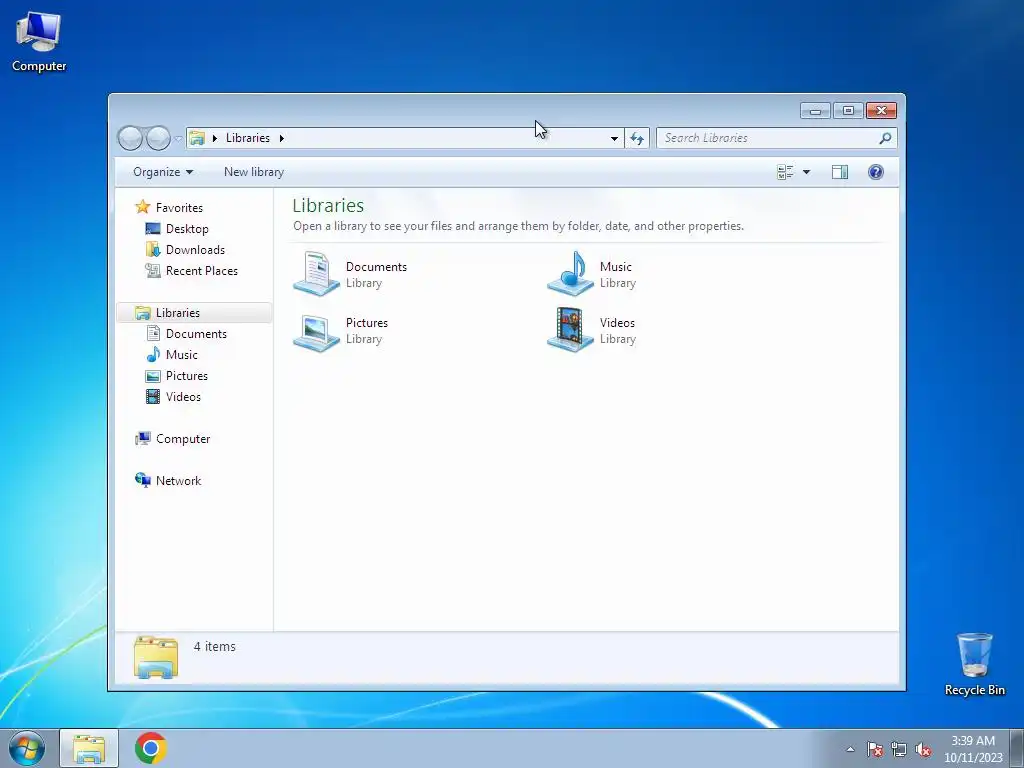Click the Libraries icon in address bar

point(197,138)
